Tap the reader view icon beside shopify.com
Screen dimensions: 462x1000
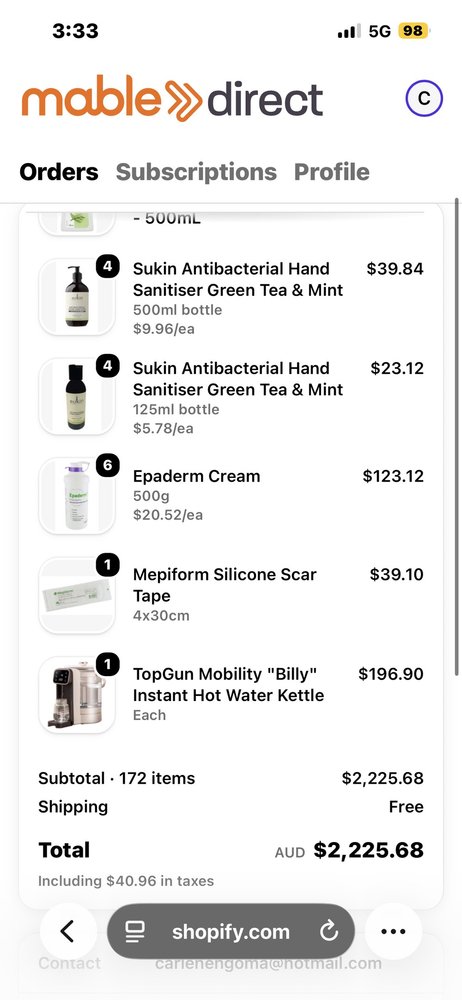tap(135, 932)
